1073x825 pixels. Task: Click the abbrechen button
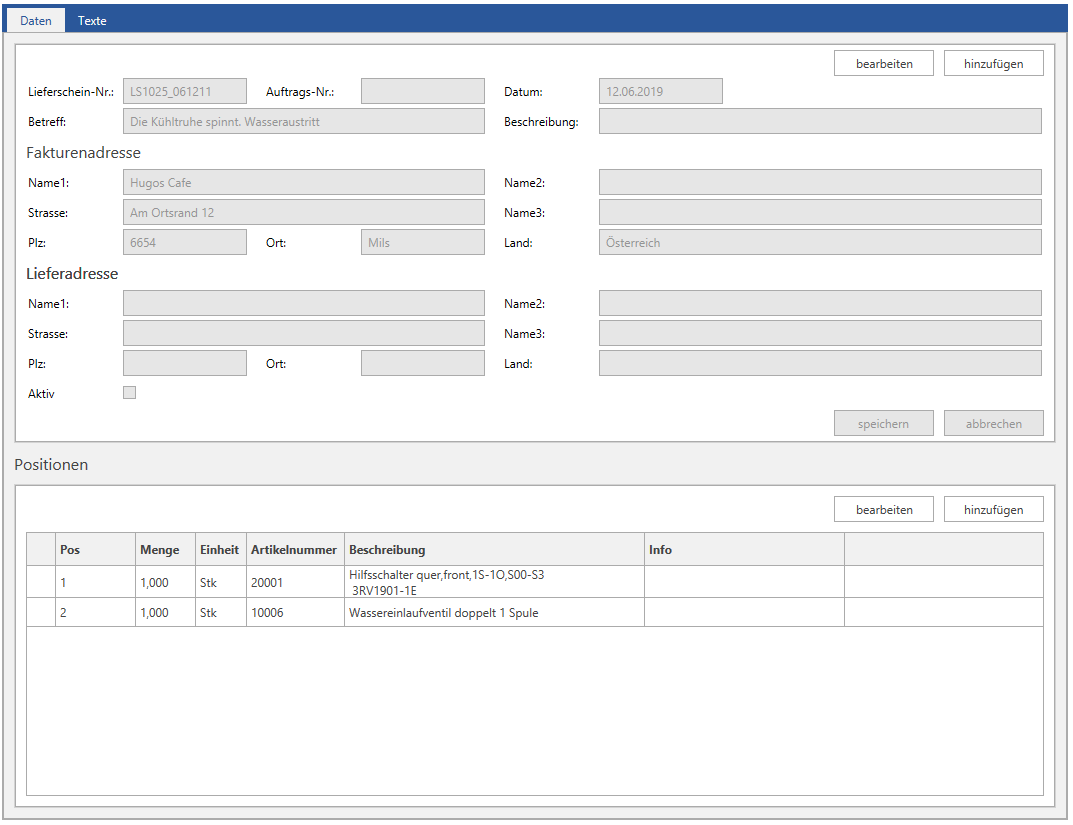click(994, 423)
